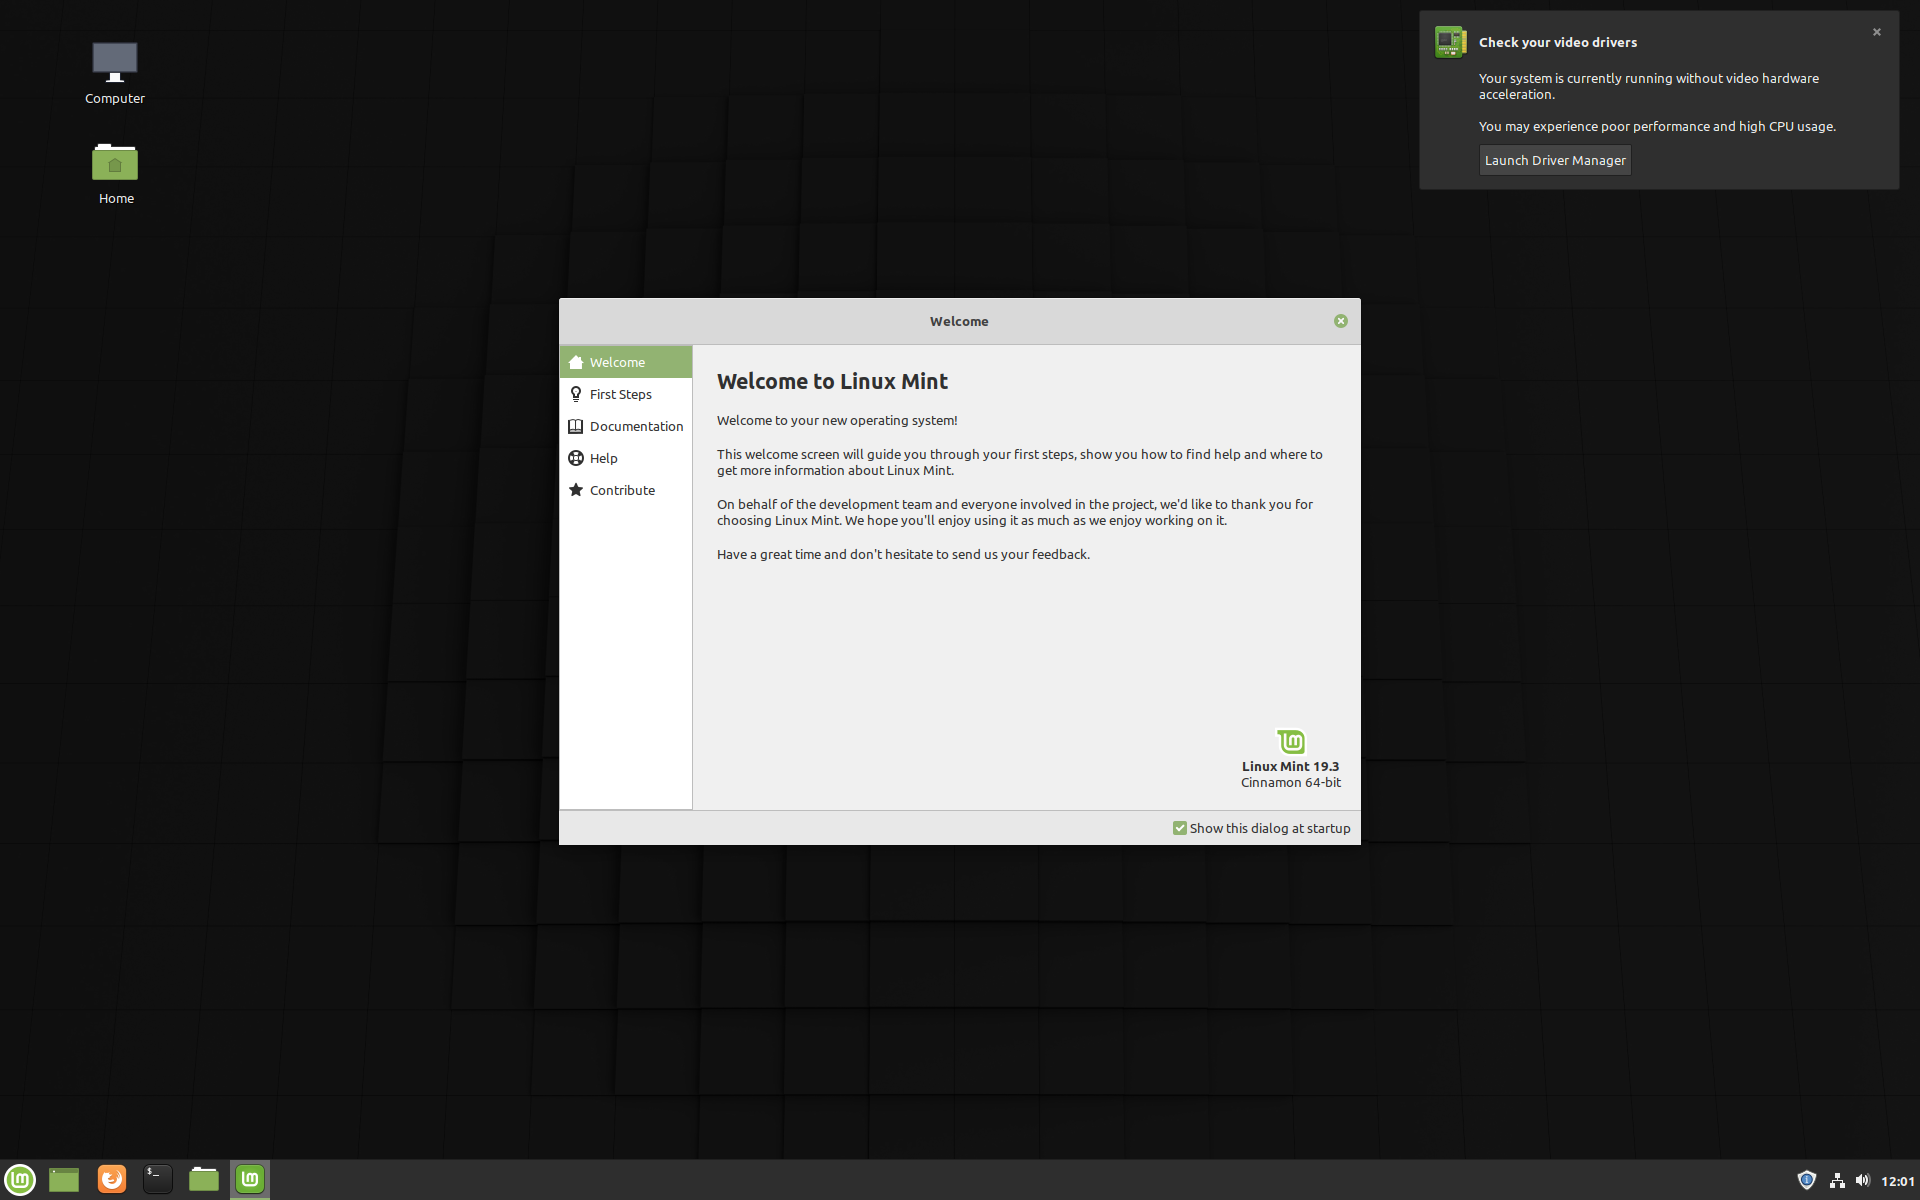Dismiss the video drivers notification

(1877, 32)
